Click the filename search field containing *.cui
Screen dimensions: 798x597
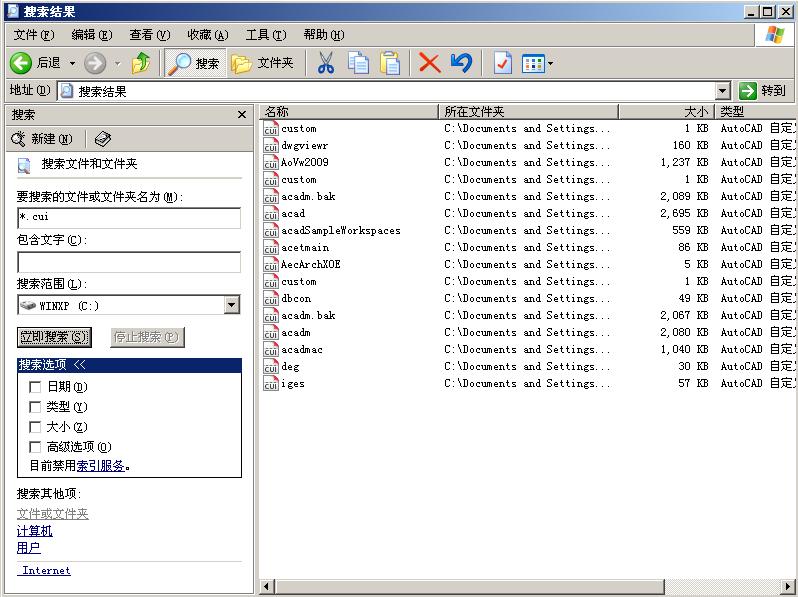[x=129, y=217]
